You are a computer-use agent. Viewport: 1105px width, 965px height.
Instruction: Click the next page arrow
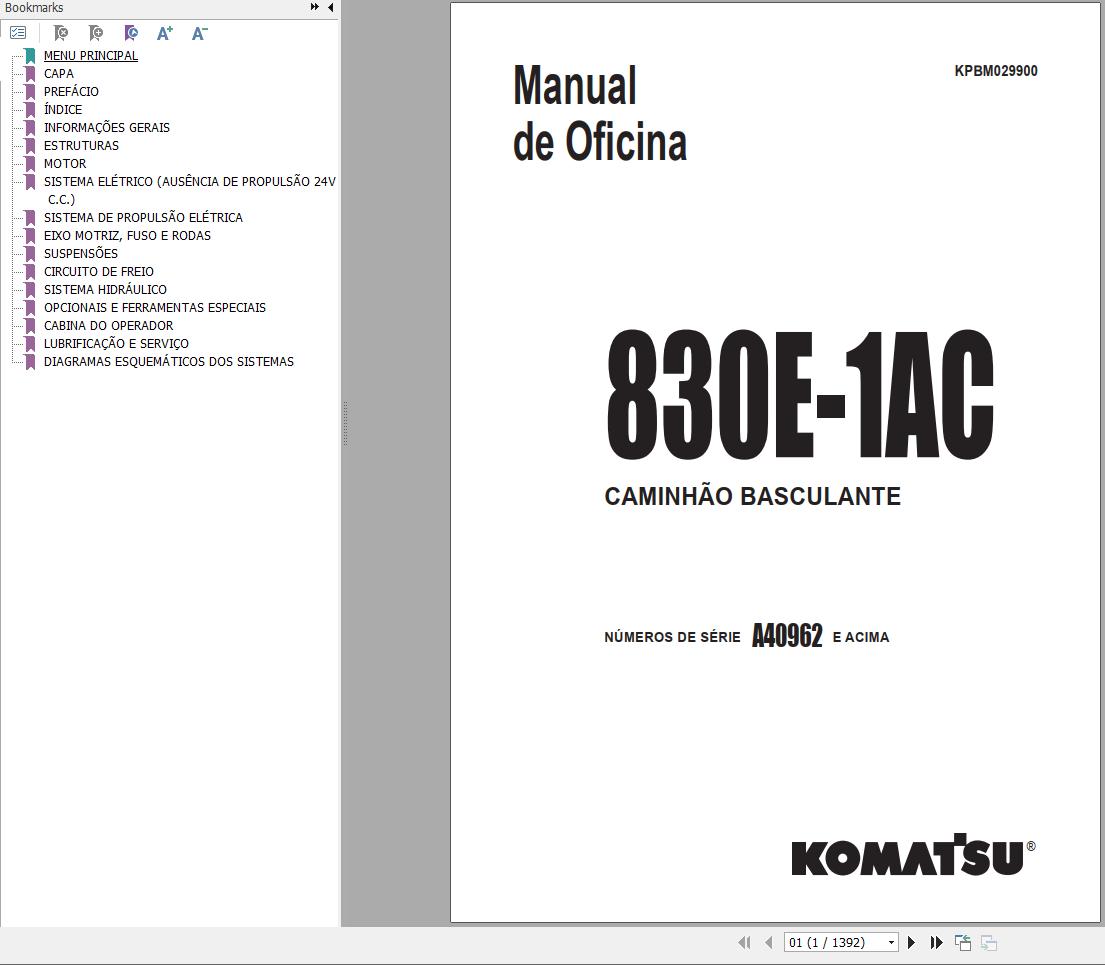(x=911, y=942)
